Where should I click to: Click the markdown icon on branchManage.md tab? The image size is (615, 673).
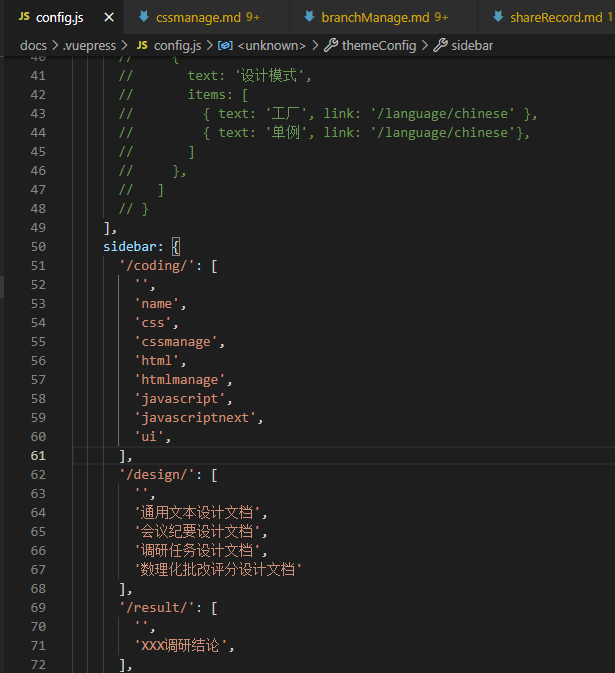click(309, 17)
